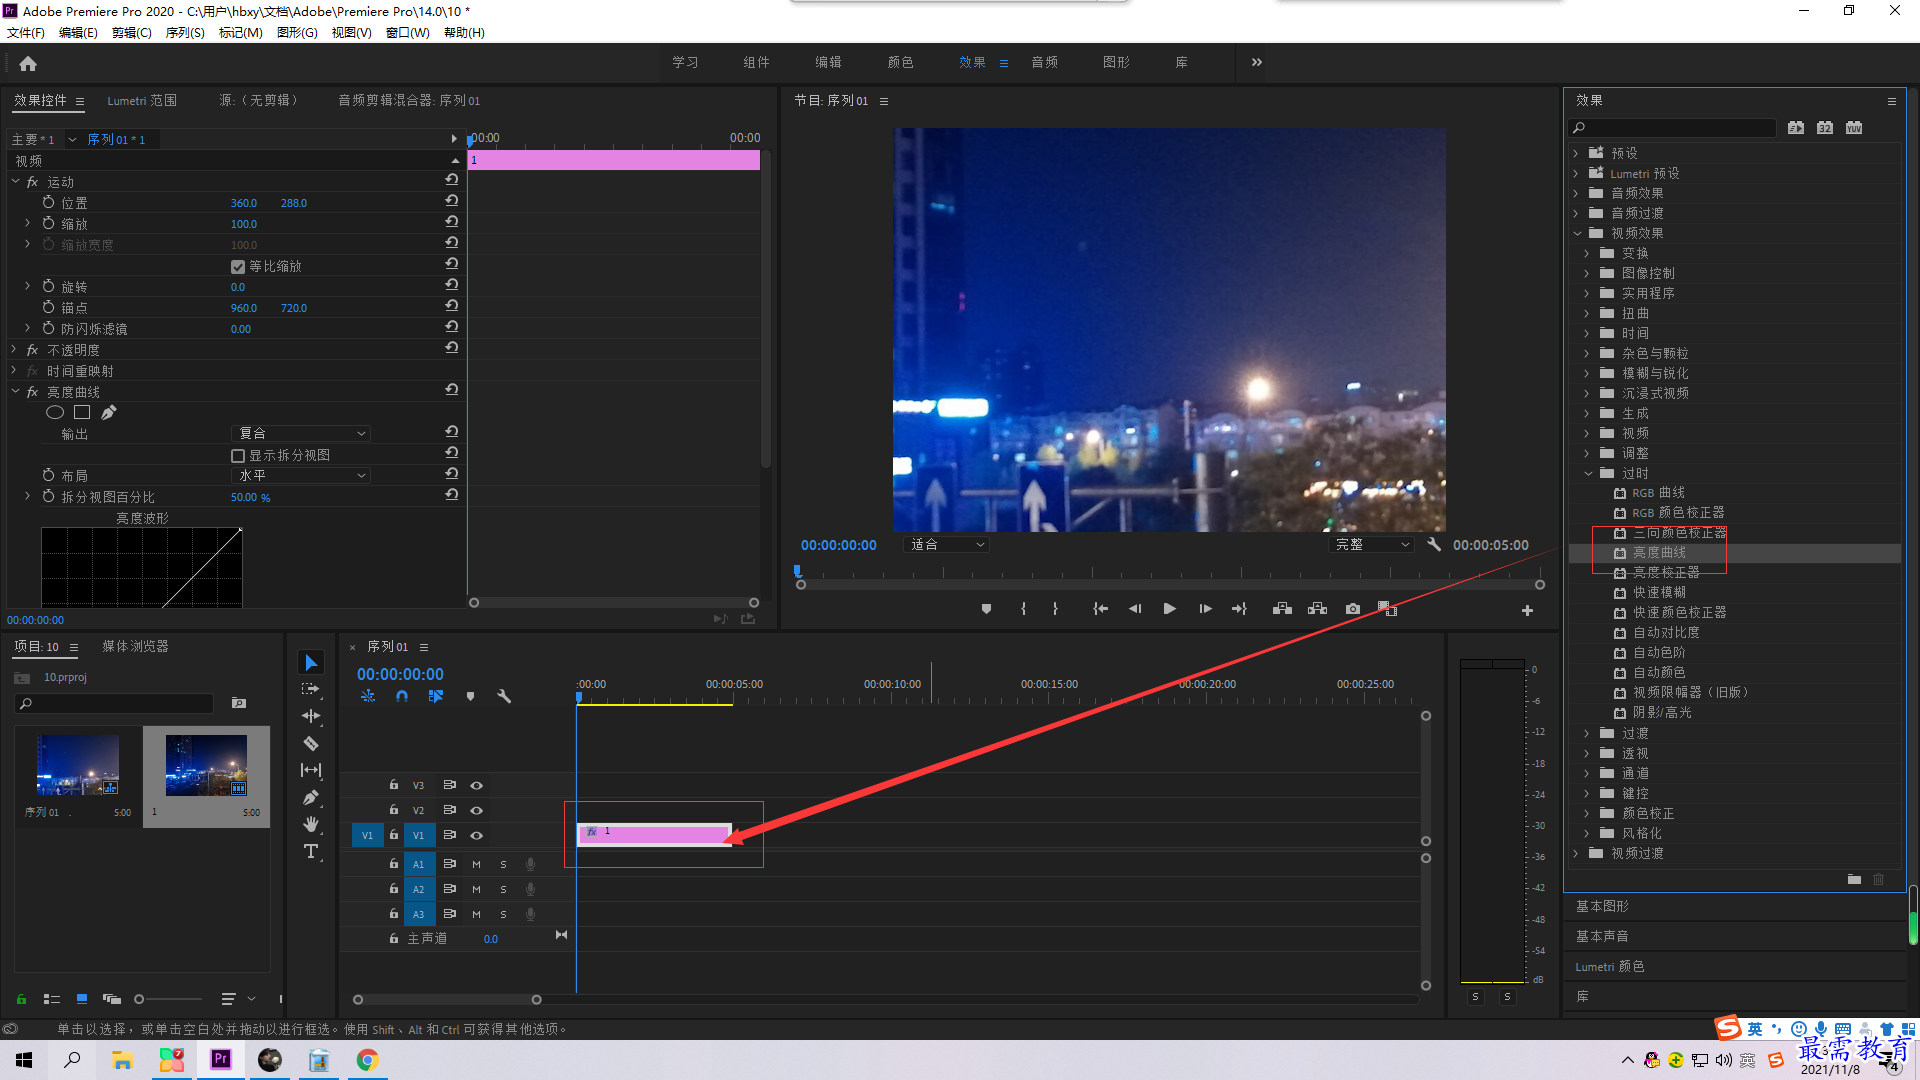Create ellipse mask for 亮度曲线

click(55, 412)
